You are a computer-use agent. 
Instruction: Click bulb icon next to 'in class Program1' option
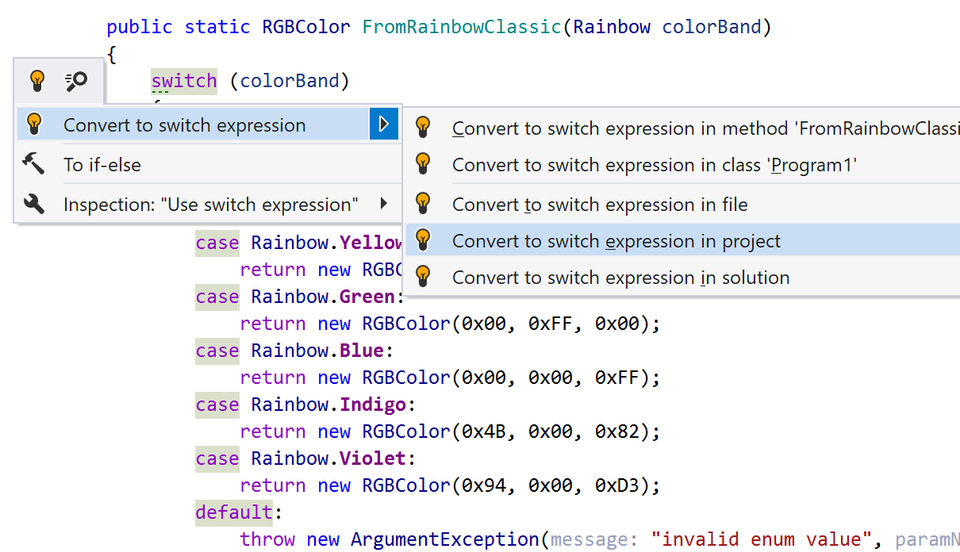click(x=423, y=164)
